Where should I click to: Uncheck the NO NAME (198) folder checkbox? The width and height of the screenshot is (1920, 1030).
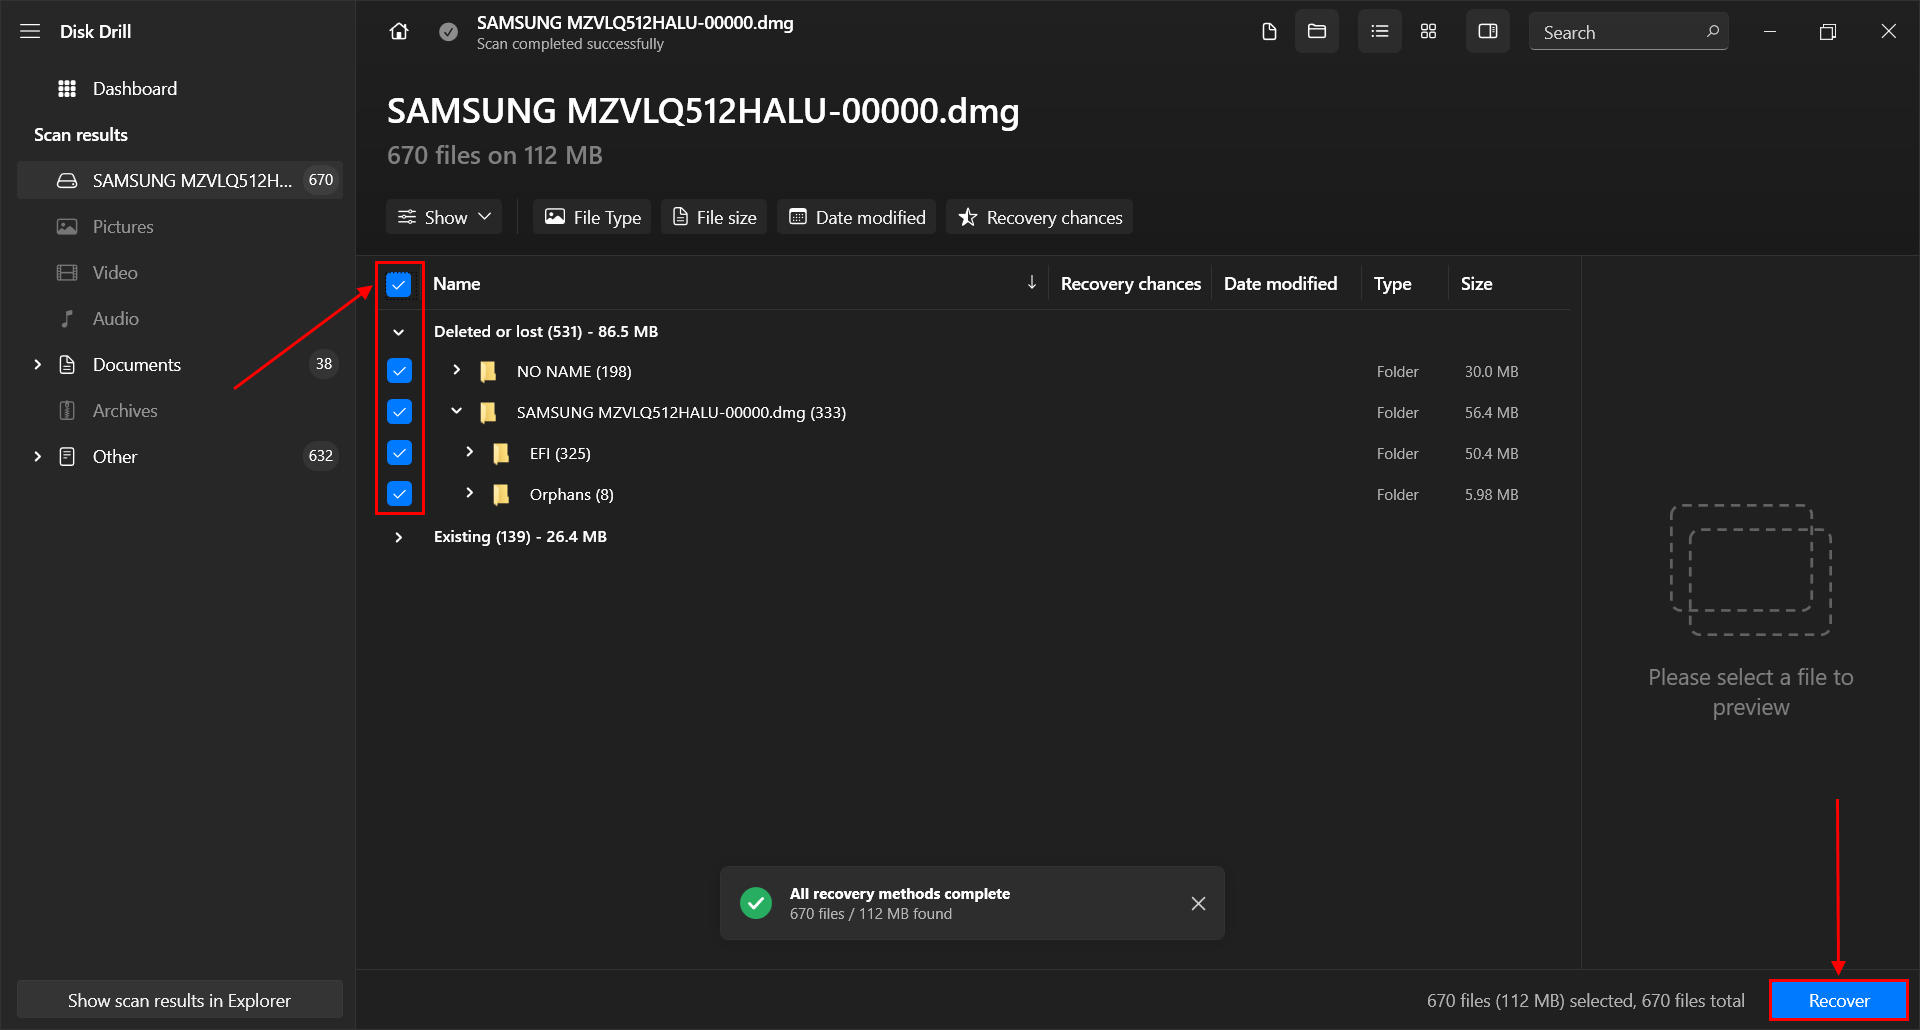click(x=399, y=371)
